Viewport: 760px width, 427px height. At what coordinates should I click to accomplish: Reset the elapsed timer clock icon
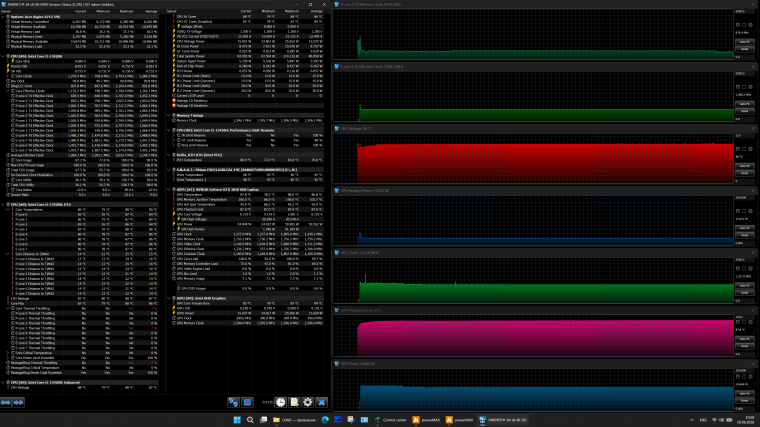(281, 402)
